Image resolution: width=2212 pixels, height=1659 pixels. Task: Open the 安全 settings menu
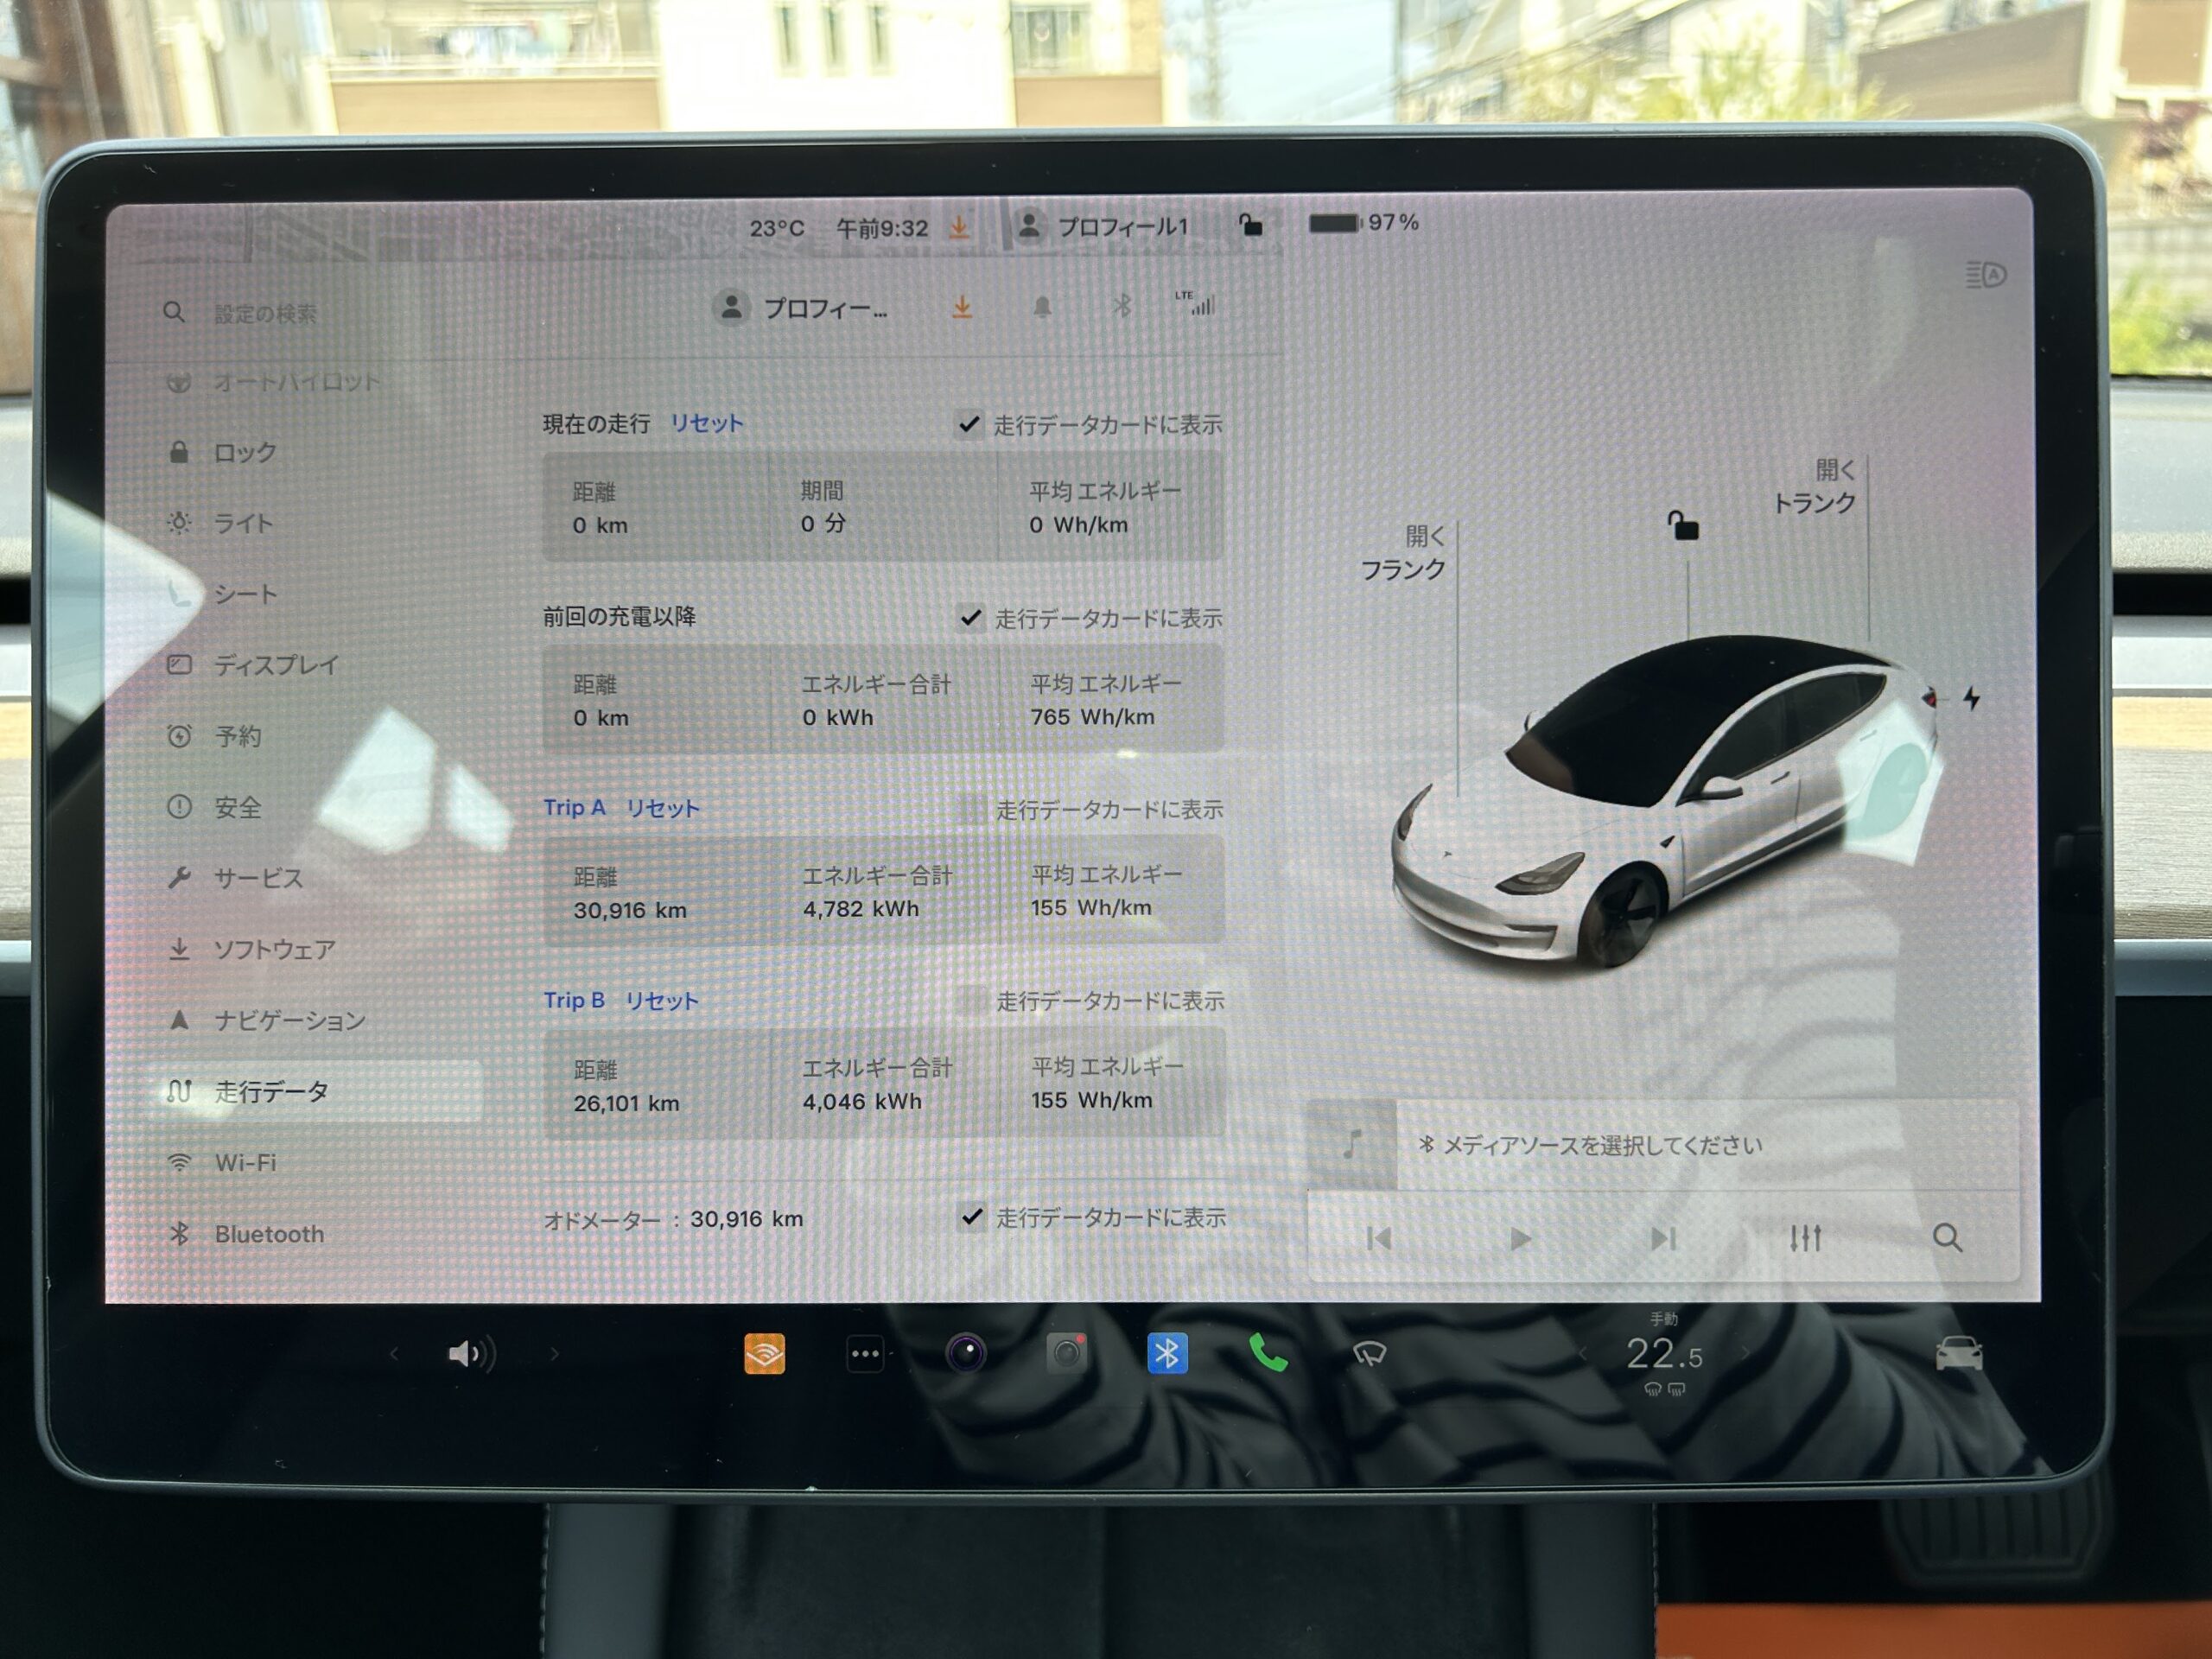point(214,807)
